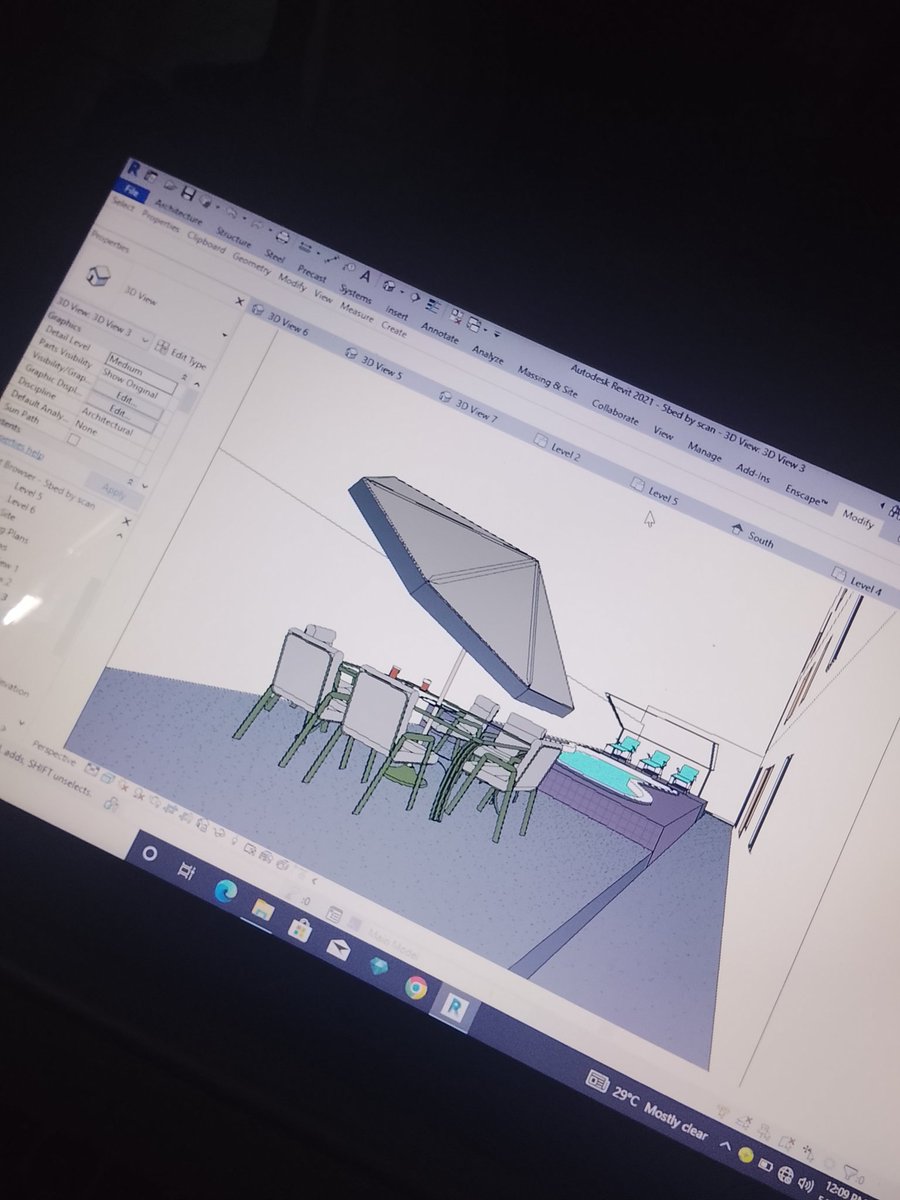Open the Massing & Site tab
The height and width of the screenshot is (1200, 900).
547,383
